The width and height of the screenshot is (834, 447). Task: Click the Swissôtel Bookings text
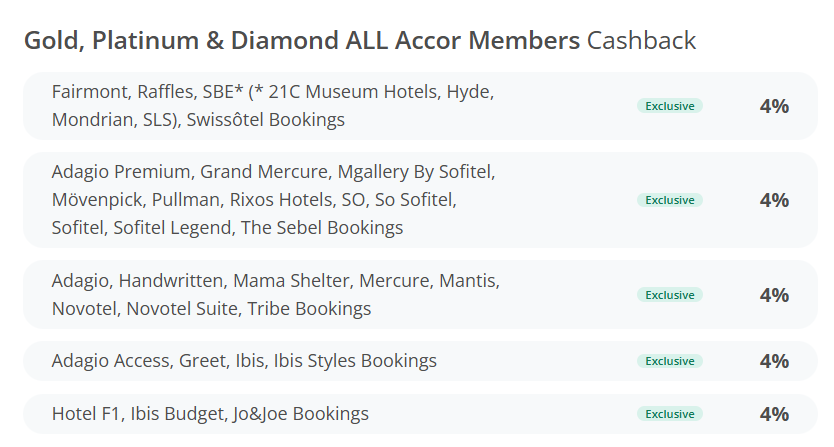[265, 120]
